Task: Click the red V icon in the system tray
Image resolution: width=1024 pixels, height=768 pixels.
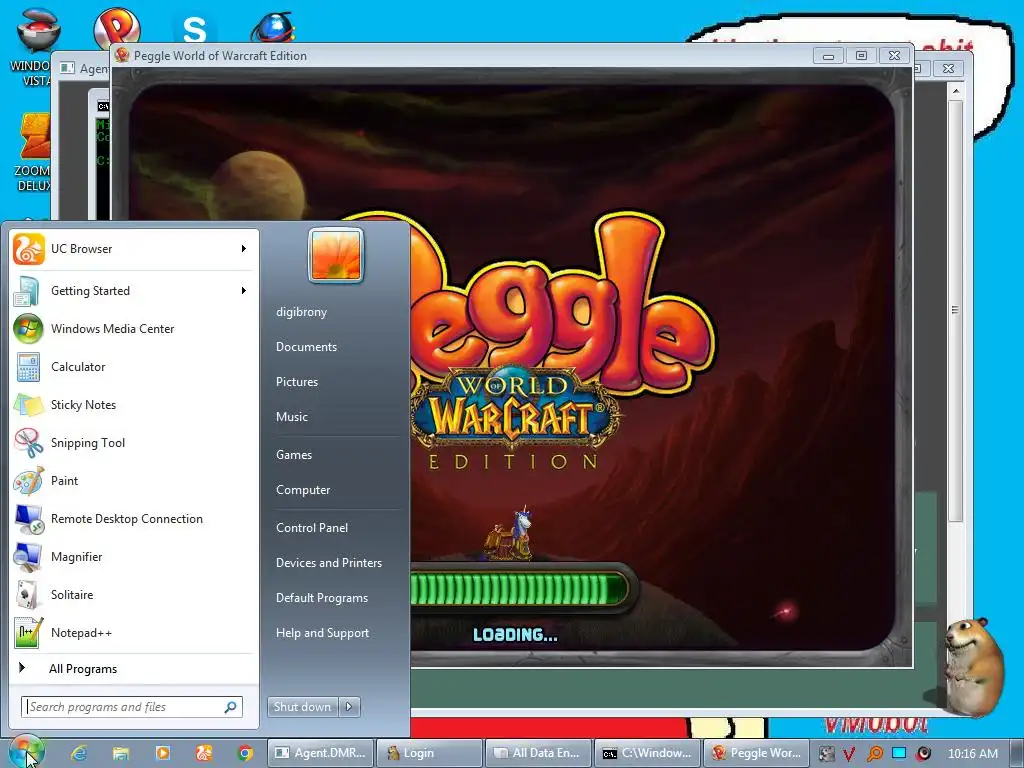Action: [849, 754]
